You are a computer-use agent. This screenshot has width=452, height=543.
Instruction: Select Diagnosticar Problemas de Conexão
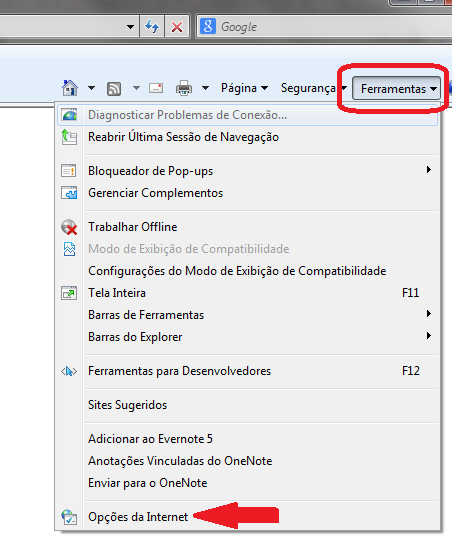point(248,115)
